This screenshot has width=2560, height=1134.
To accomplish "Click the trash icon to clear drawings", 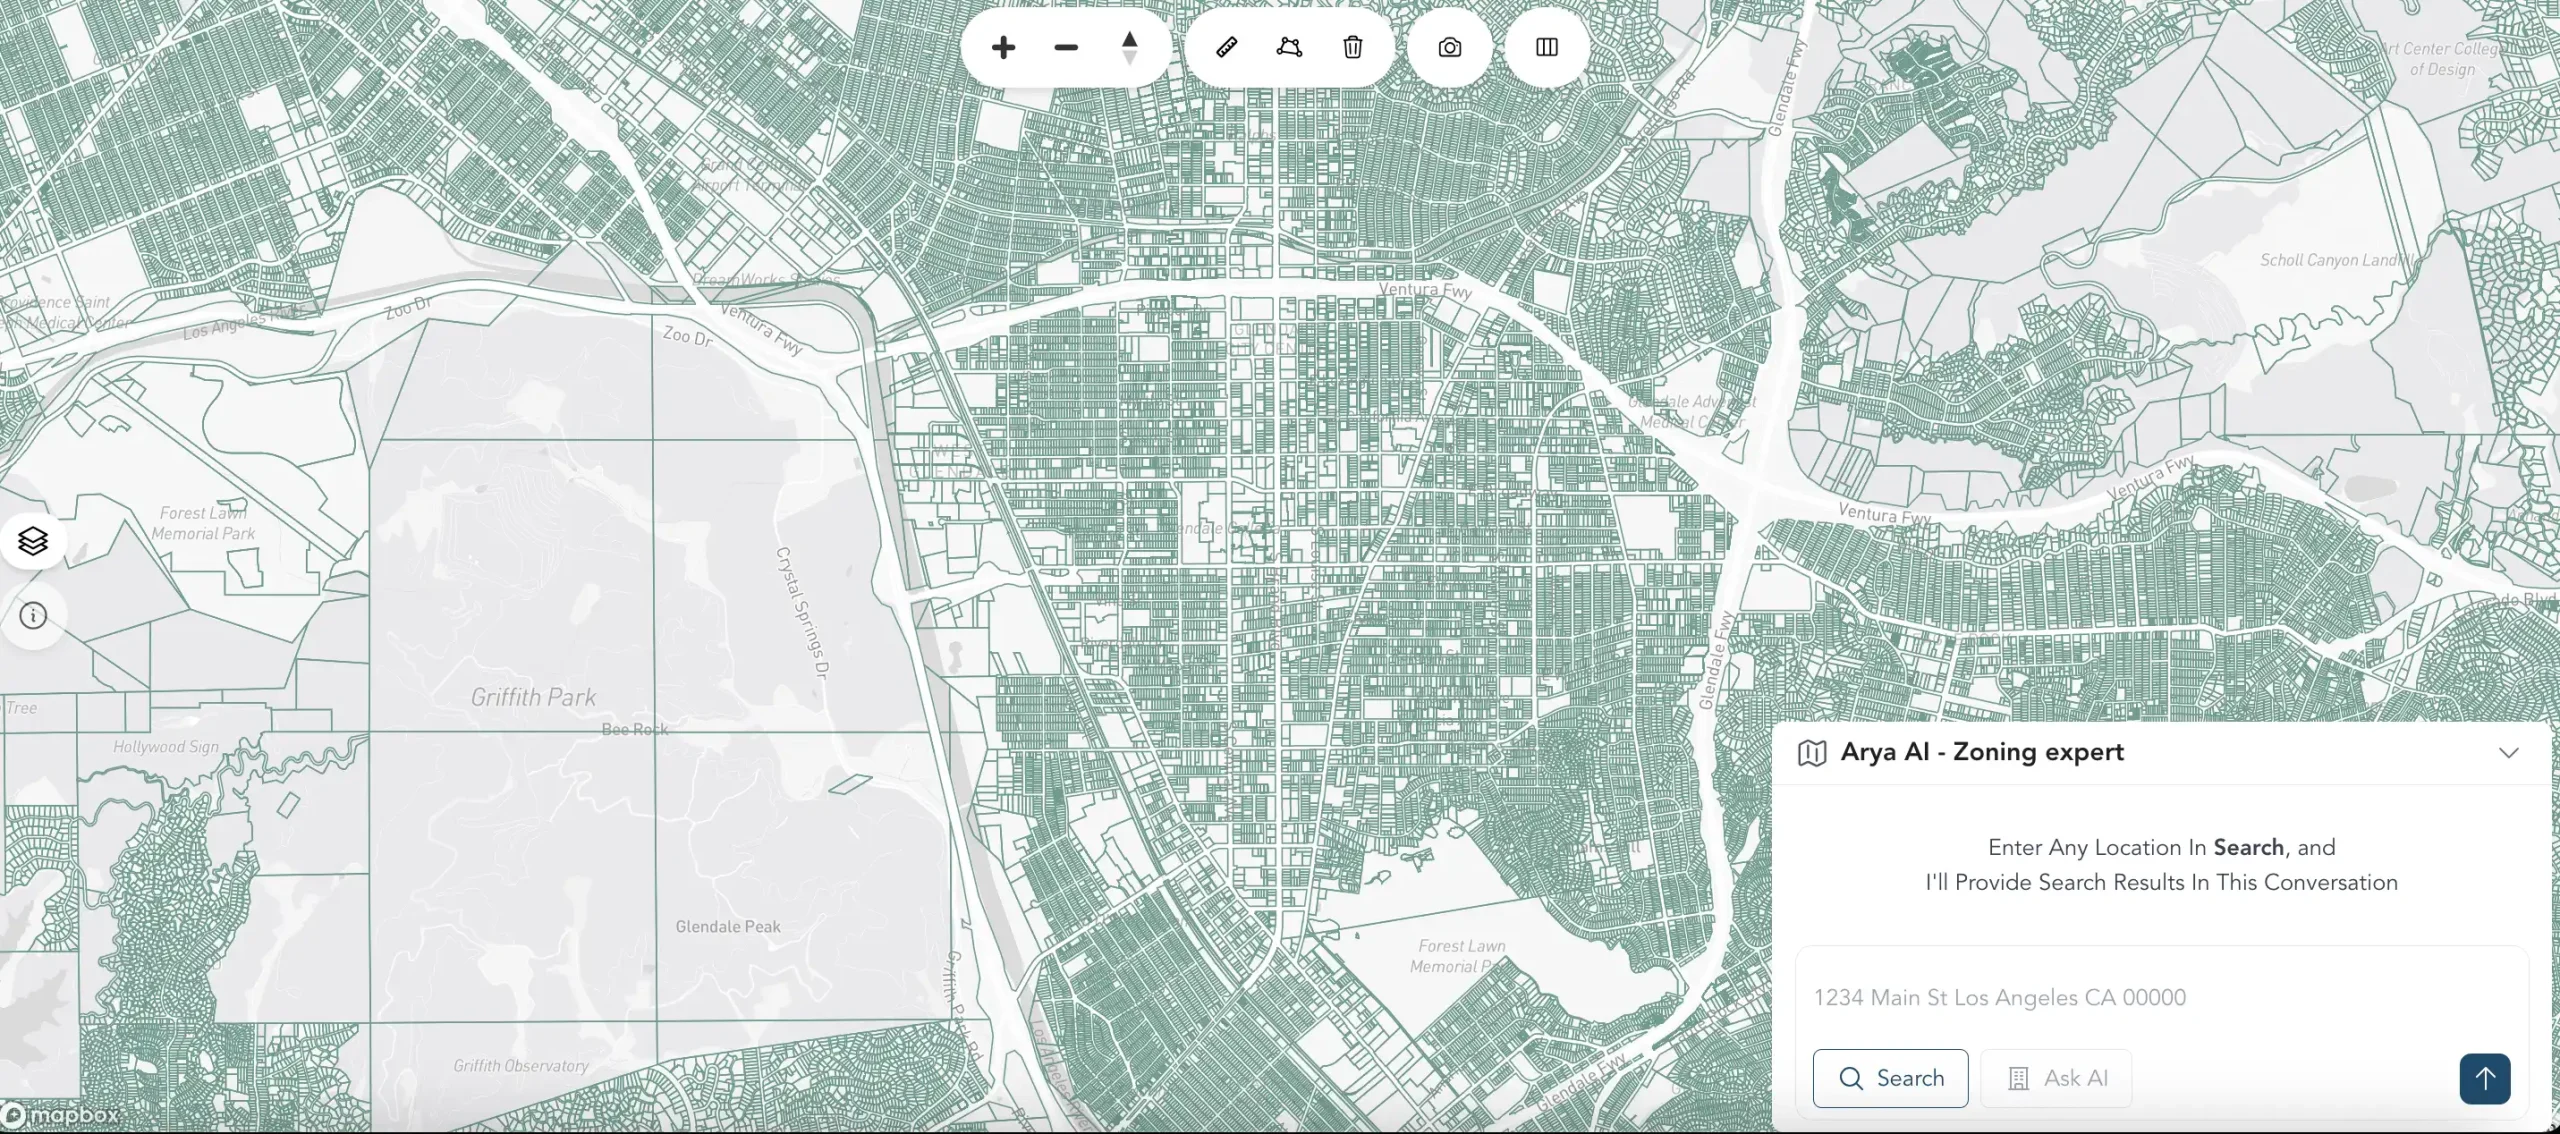I will [x=1352, y=46].
